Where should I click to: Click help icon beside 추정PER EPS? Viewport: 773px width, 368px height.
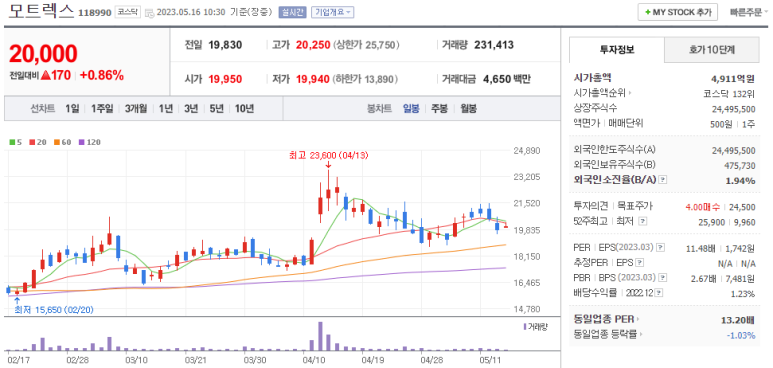point(639,263)
